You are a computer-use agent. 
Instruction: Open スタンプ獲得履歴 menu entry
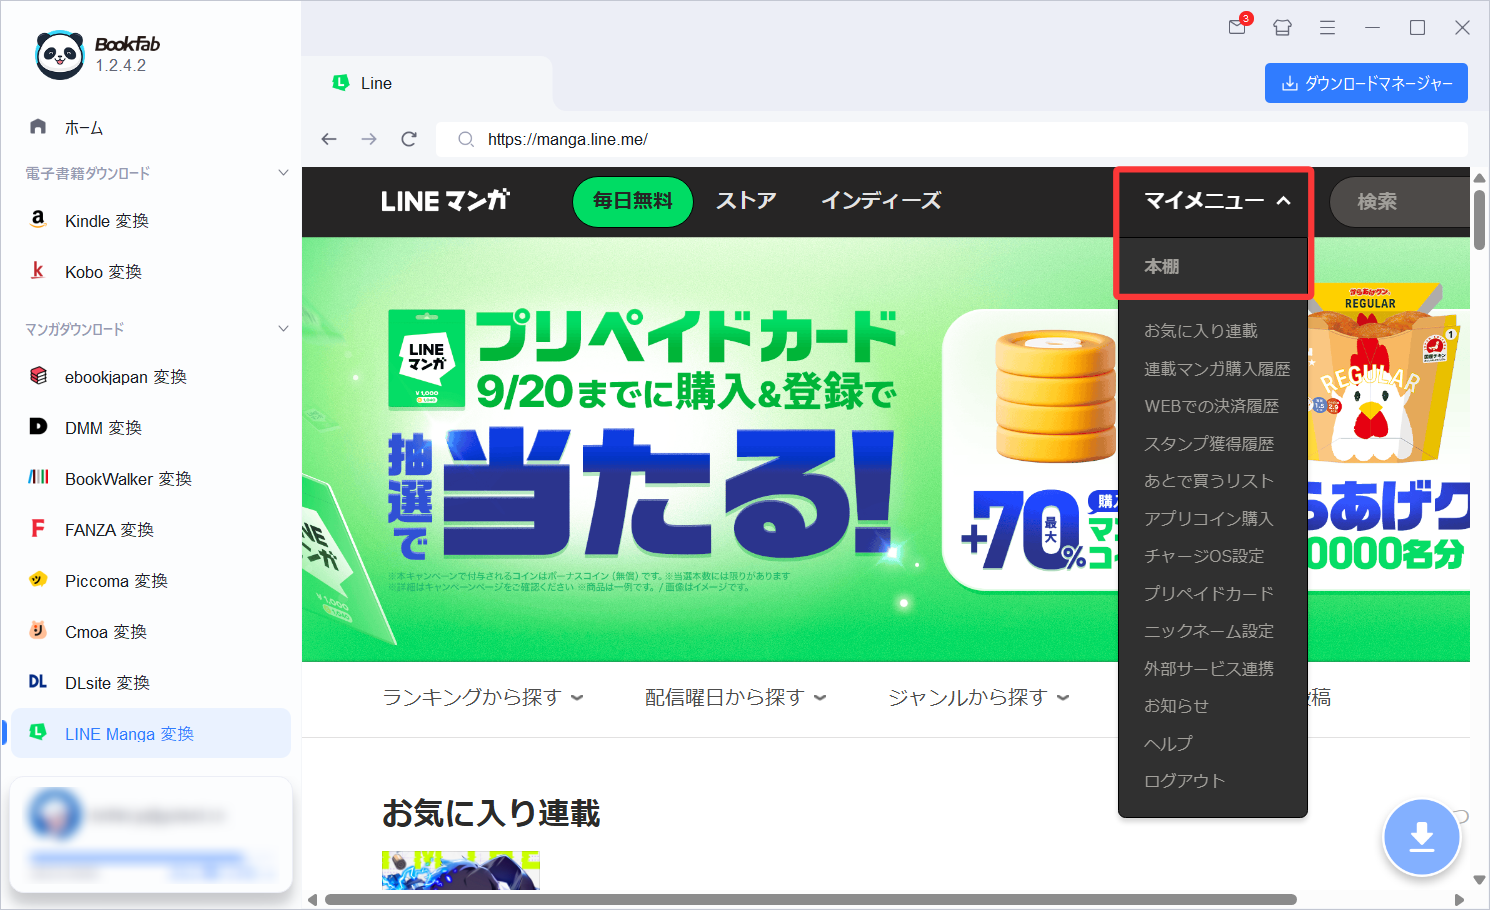[x=1209, y=444]
